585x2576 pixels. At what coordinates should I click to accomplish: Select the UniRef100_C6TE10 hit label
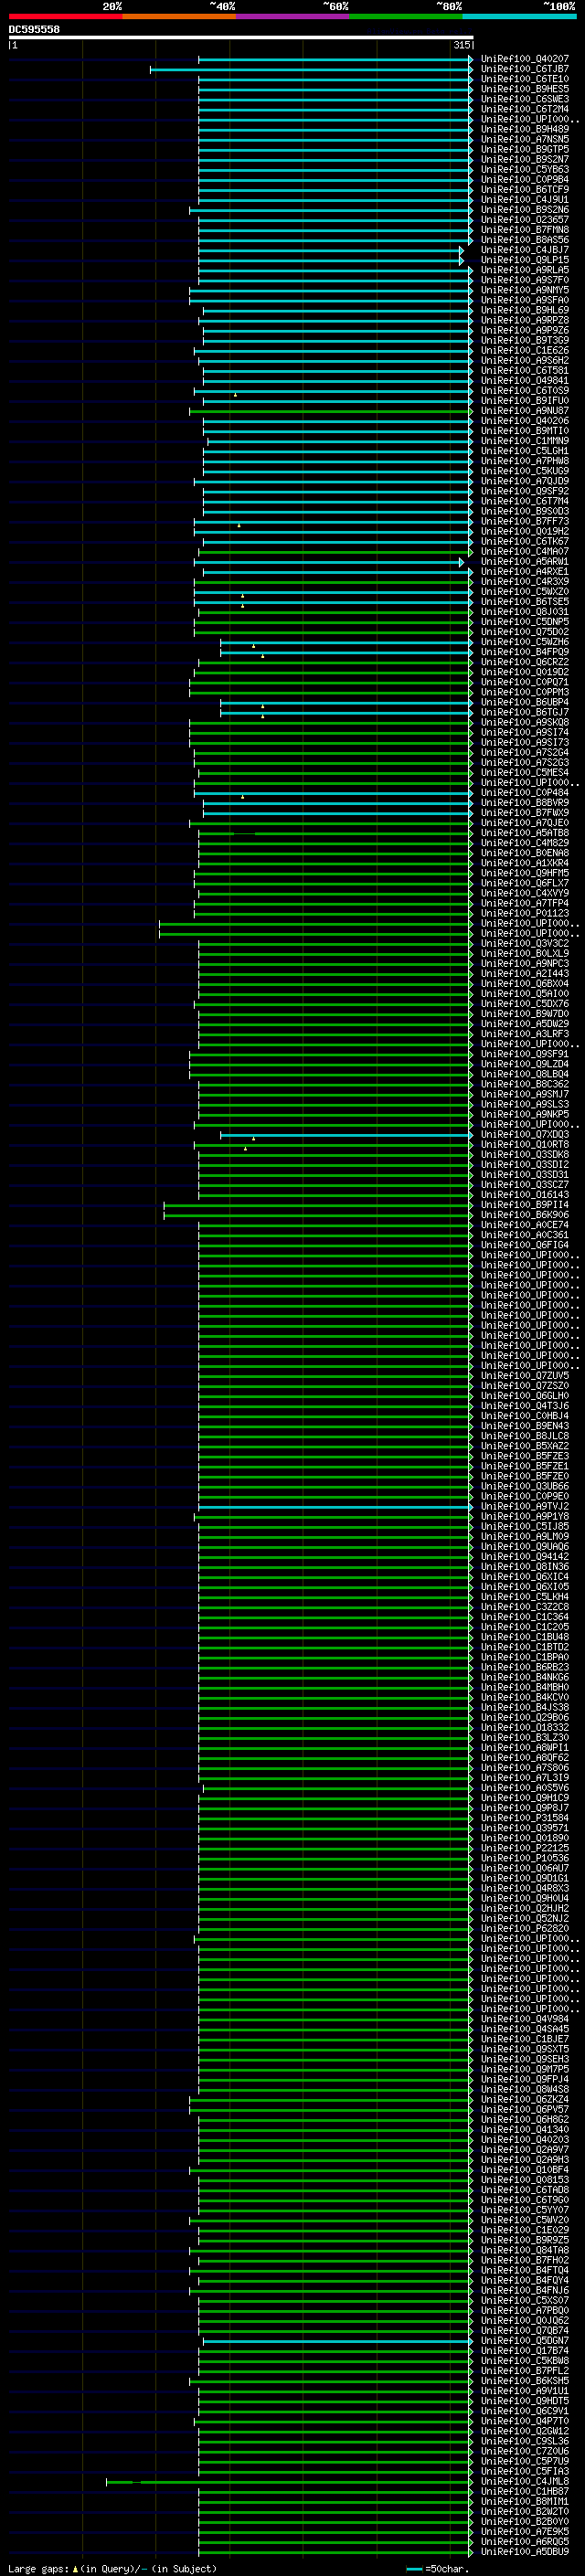(524, 79)
